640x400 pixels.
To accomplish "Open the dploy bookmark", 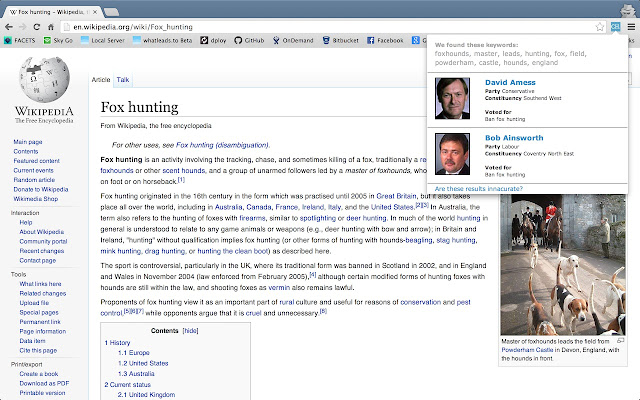I will click(x=213, y=40).
